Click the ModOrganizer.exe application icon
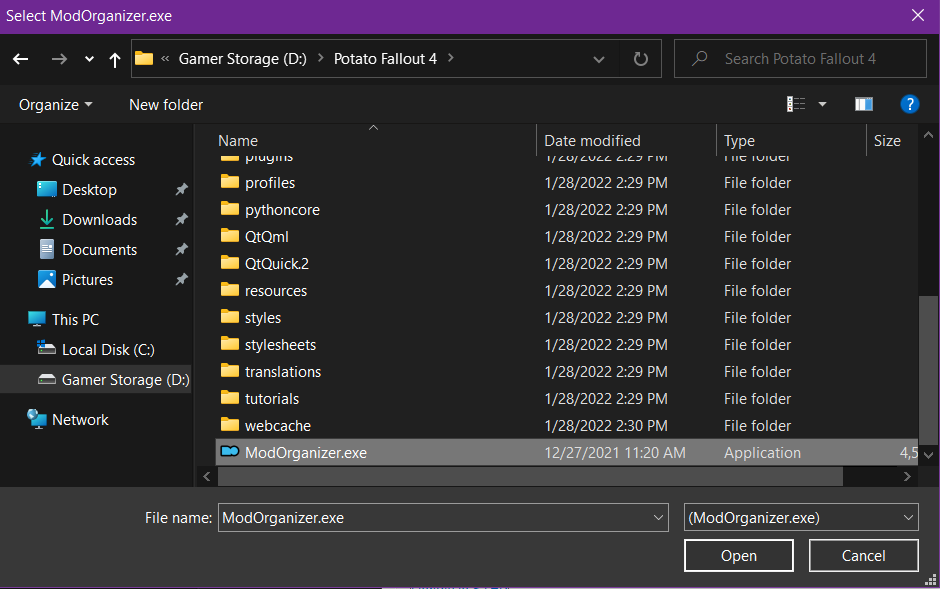This screenshot has width=940, height=589. (230, 451)
